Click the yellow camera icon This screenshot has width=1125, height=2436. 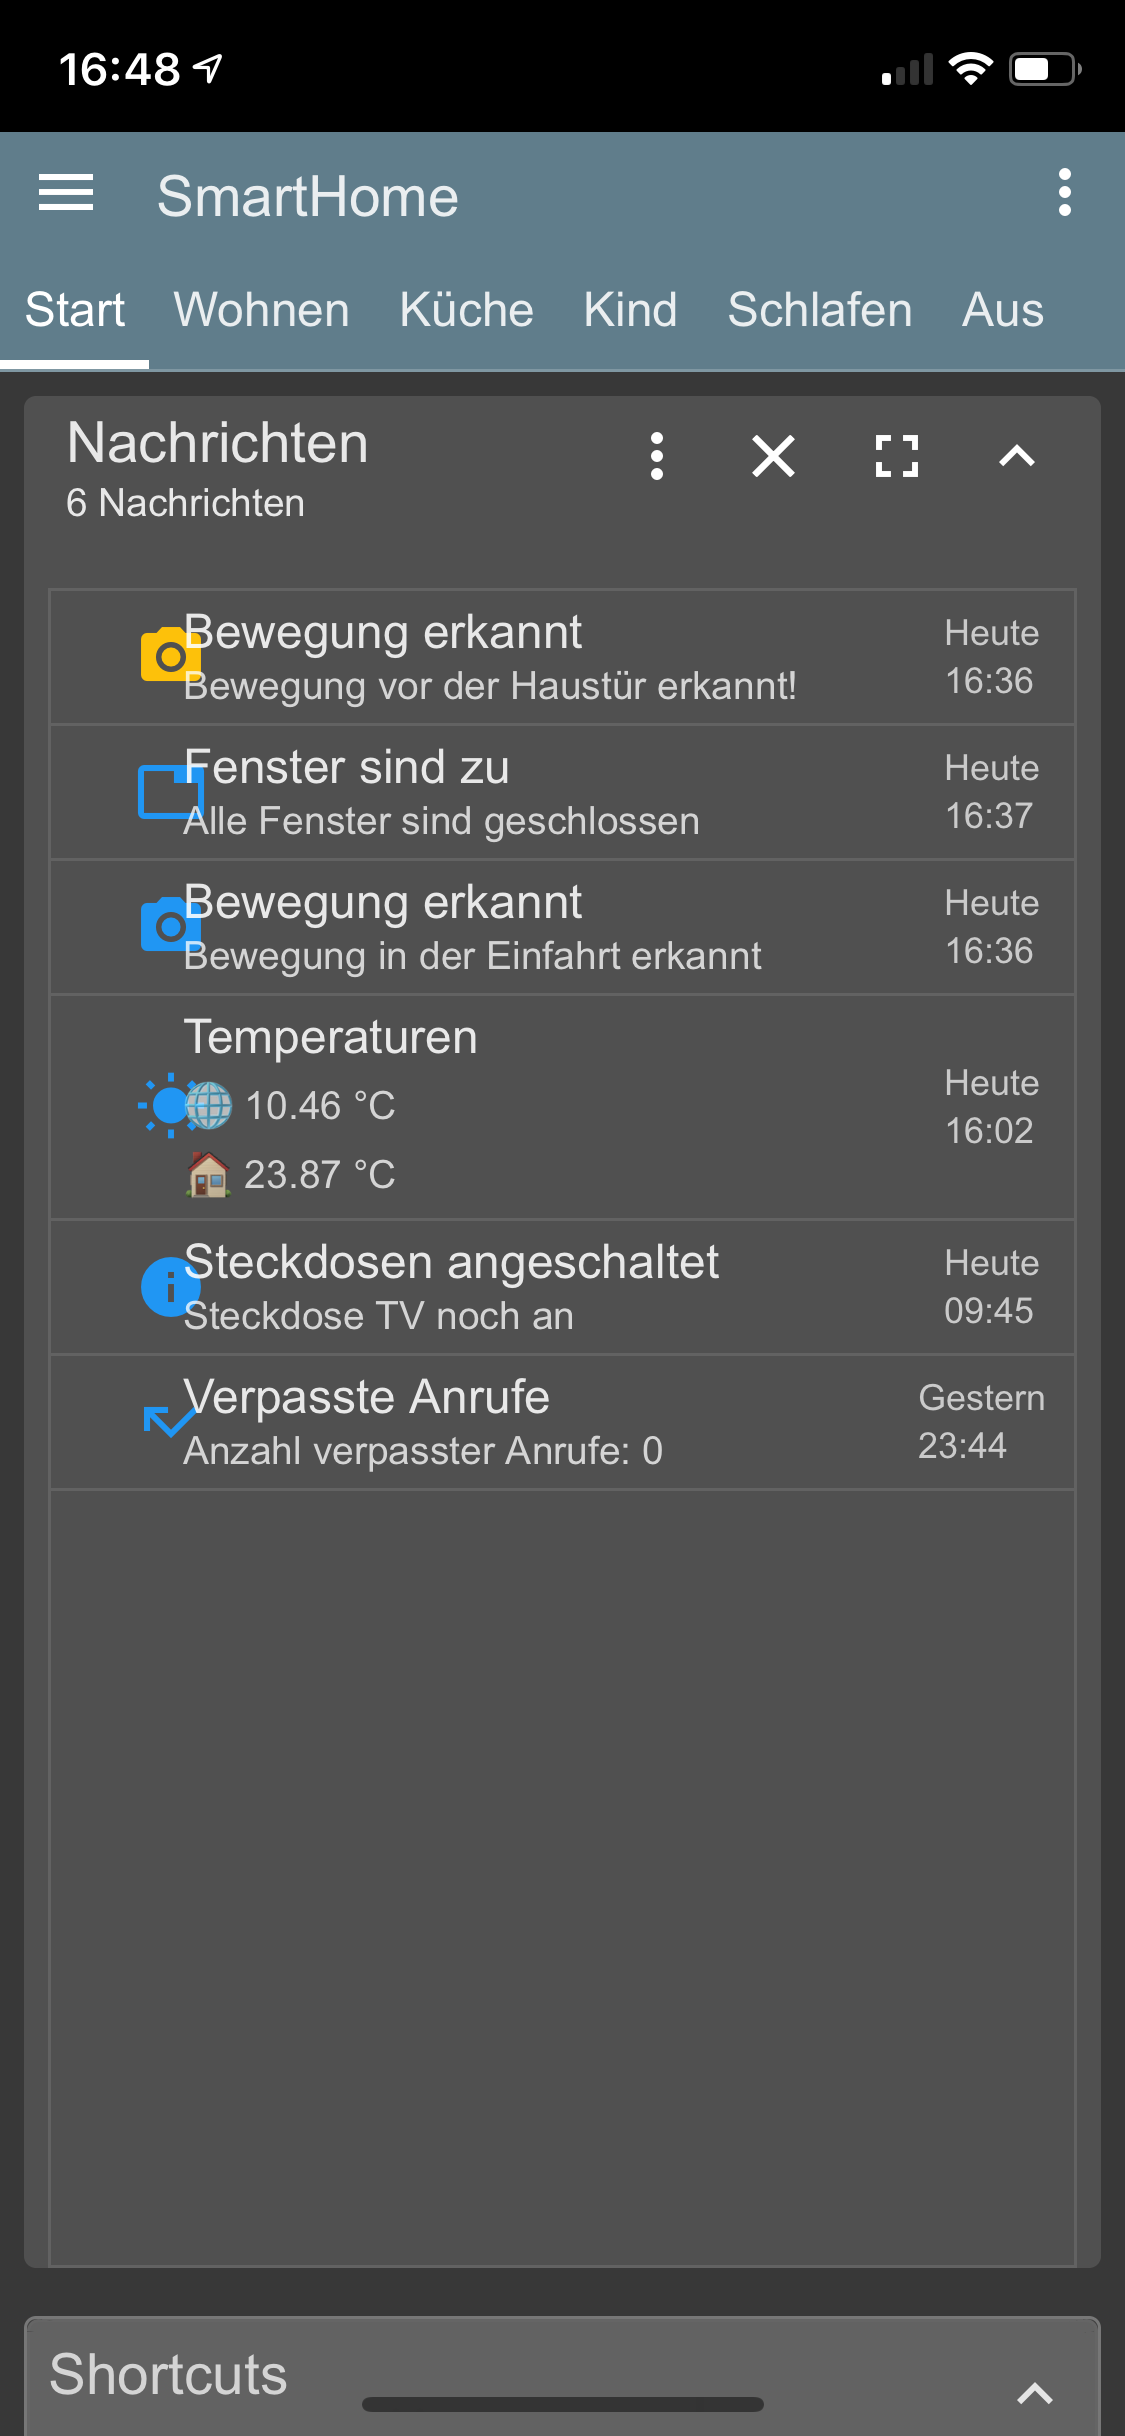pos(171,655)
